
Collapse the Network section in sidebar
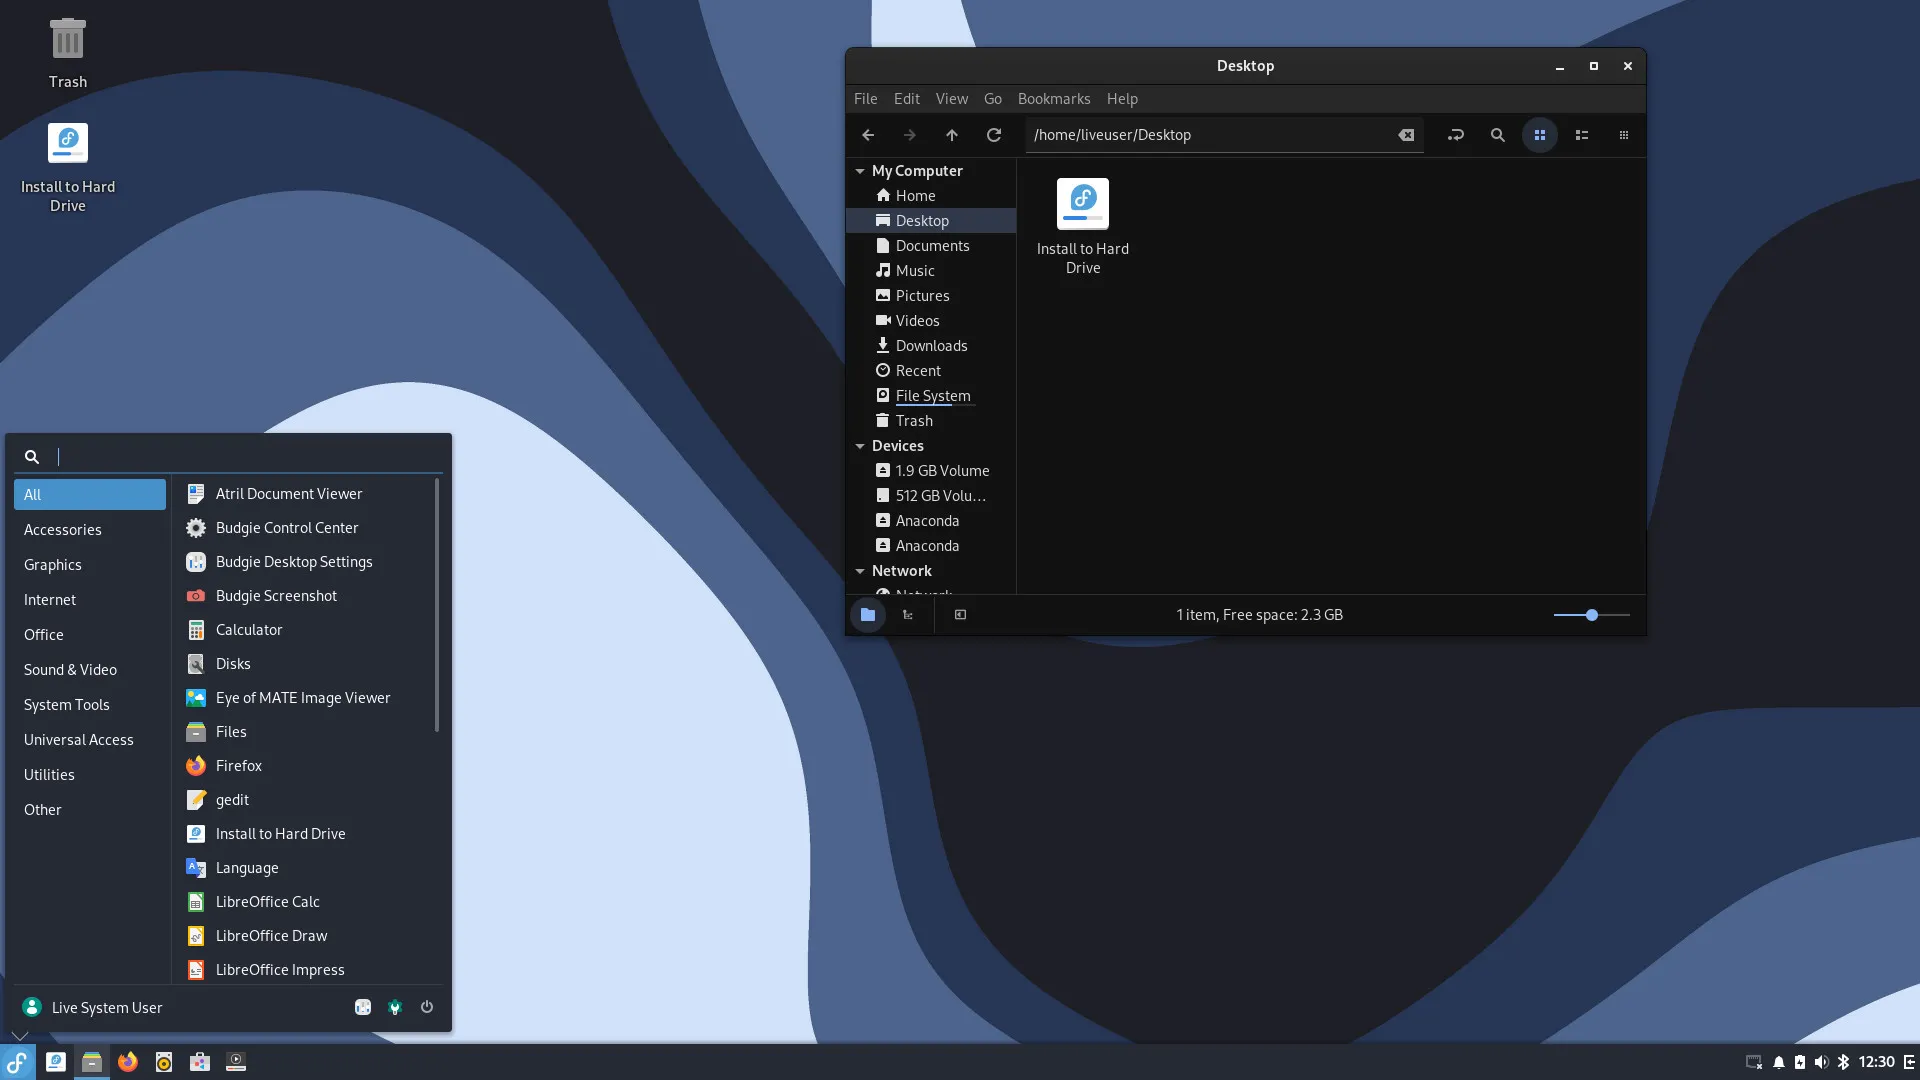click(860, 571)
